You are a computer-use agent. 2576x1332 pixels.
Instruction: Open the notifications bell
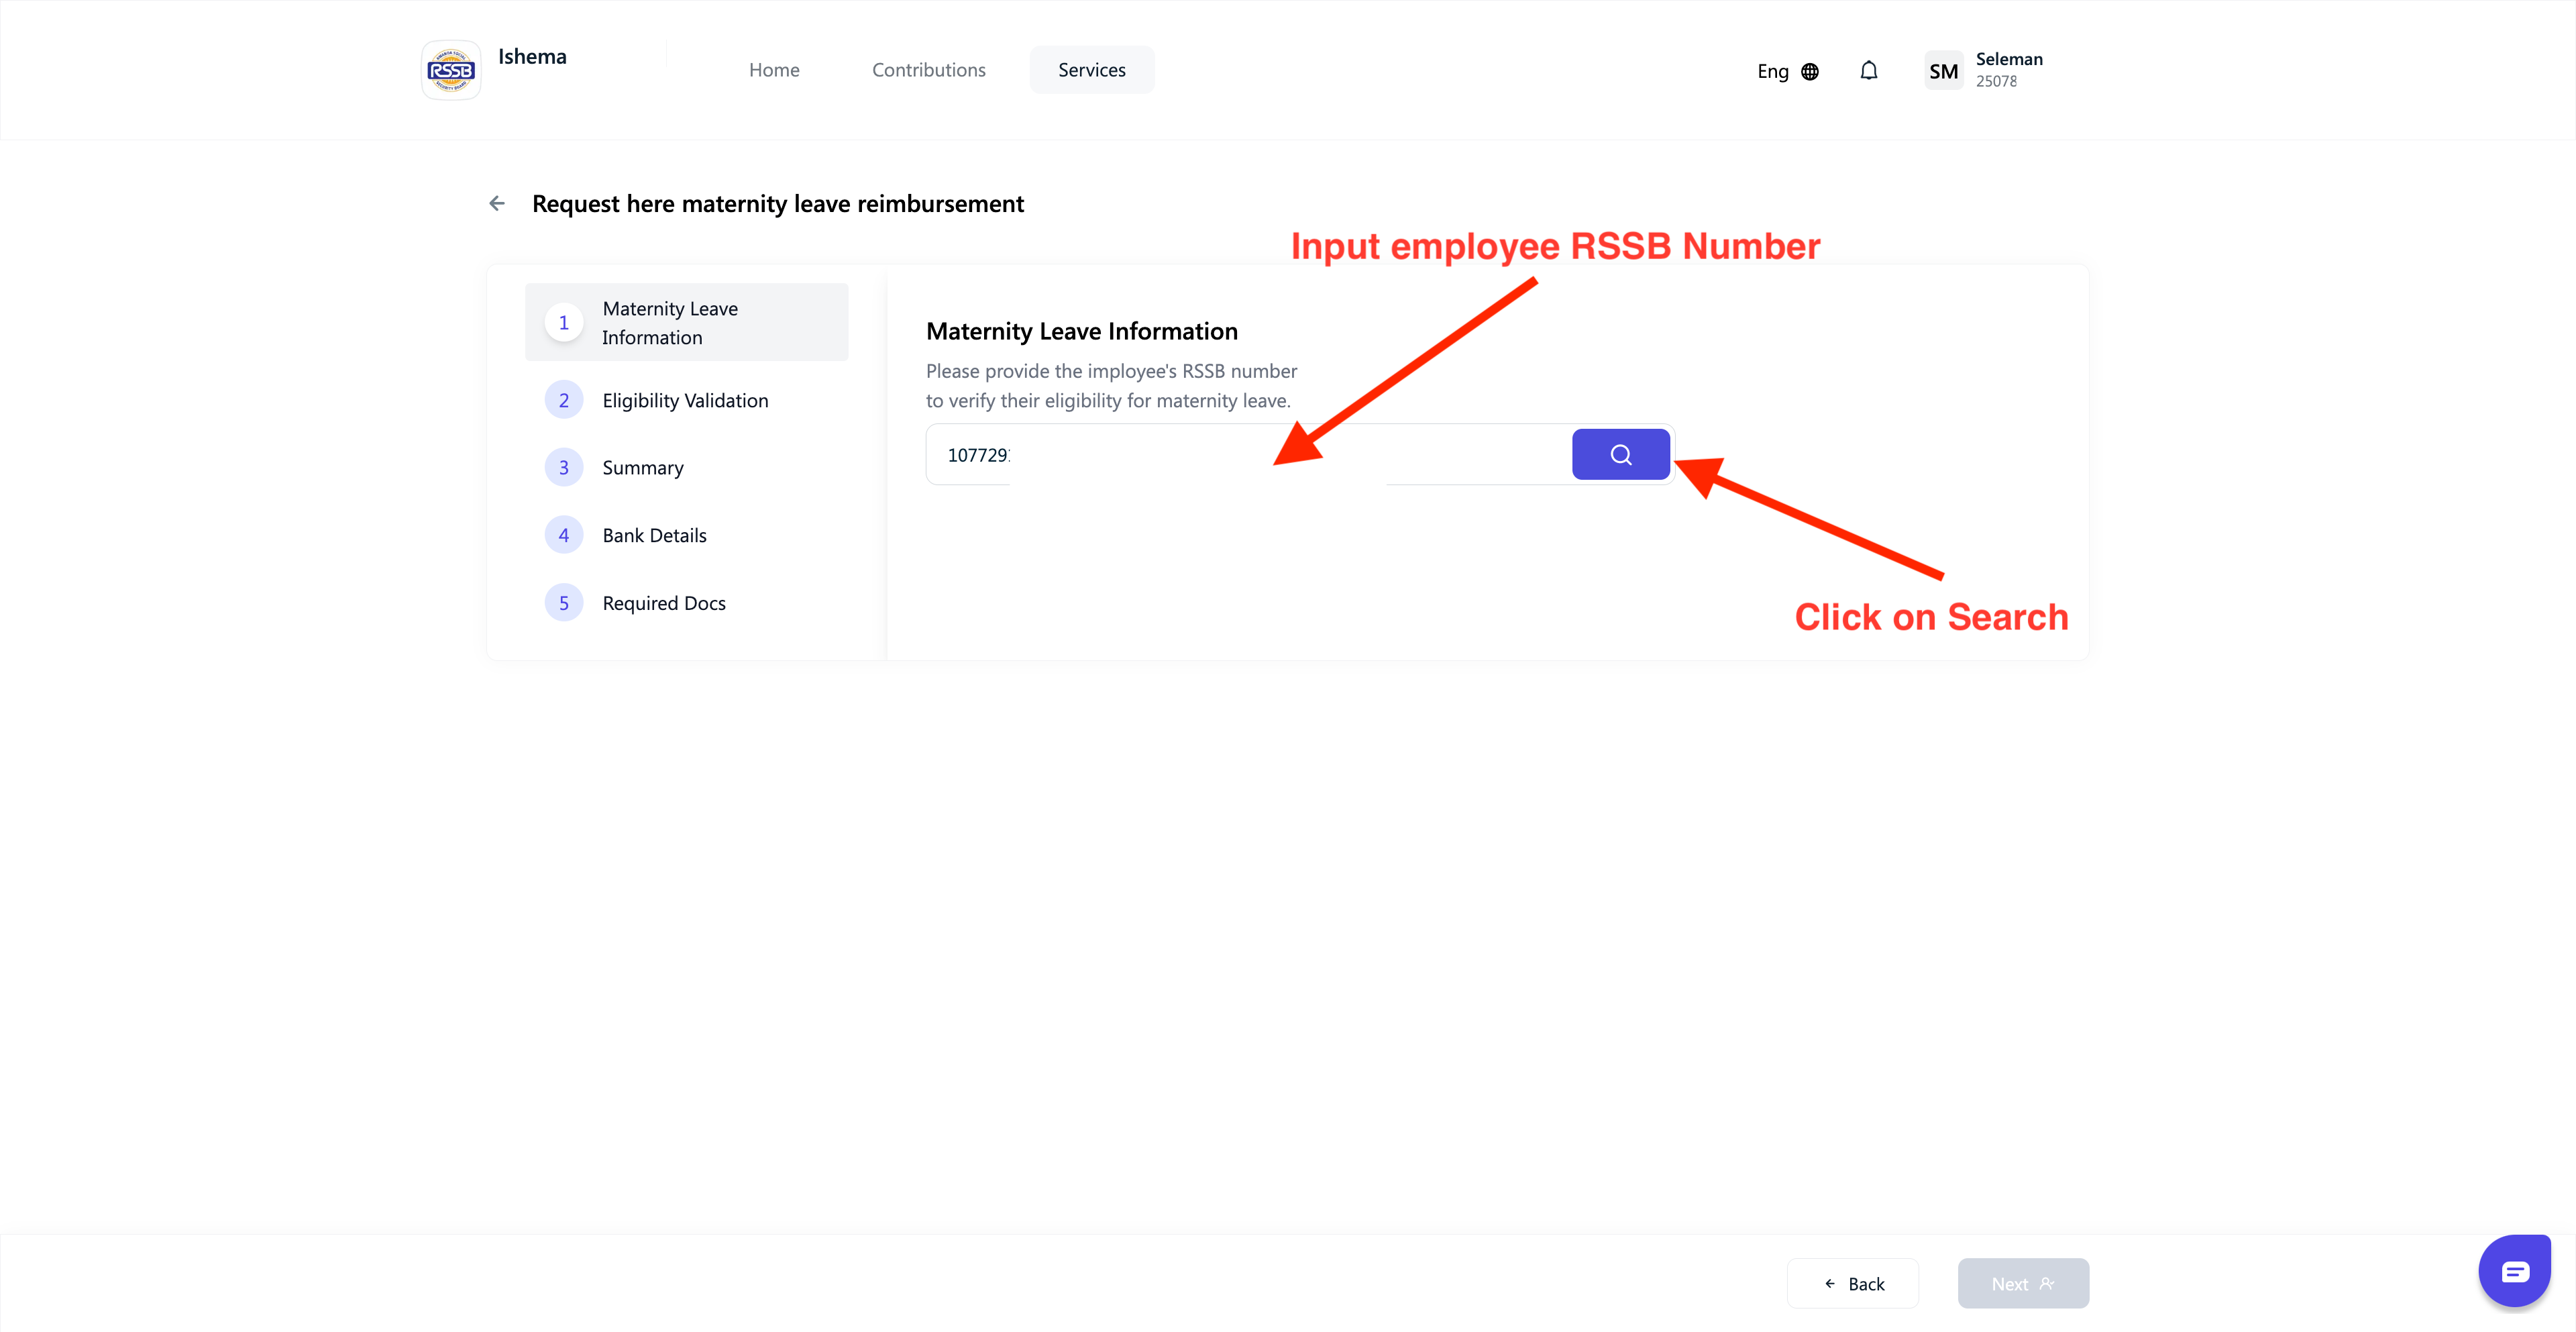[1868, 71]
